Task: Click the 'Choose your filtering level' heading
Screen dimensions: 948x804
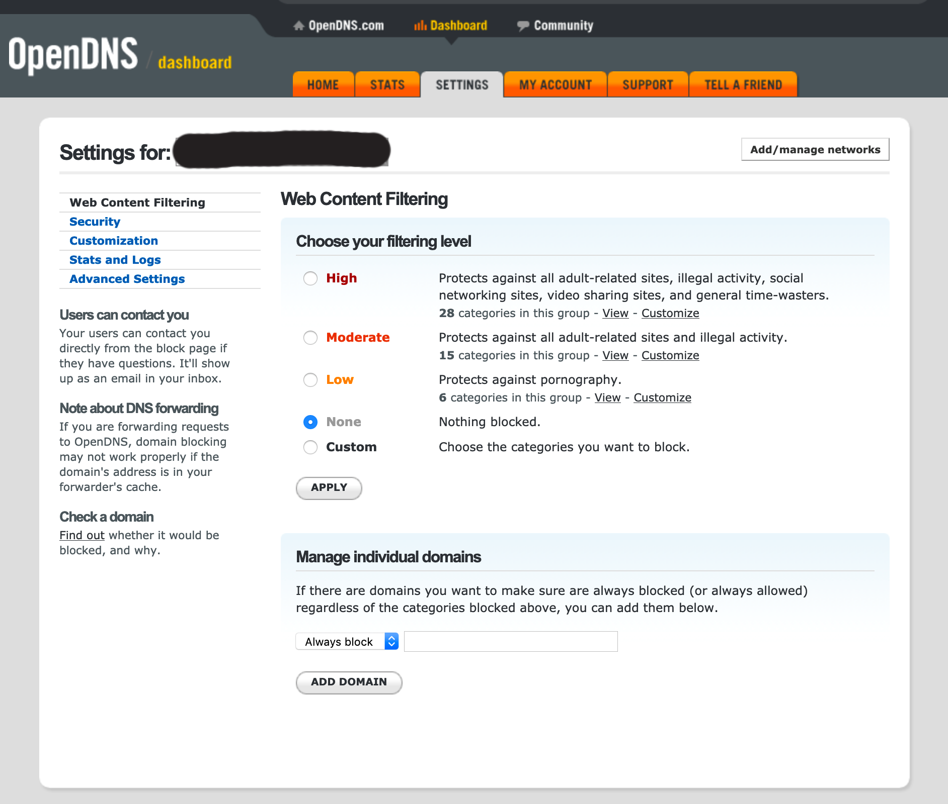Action: (x=383, y=242)
